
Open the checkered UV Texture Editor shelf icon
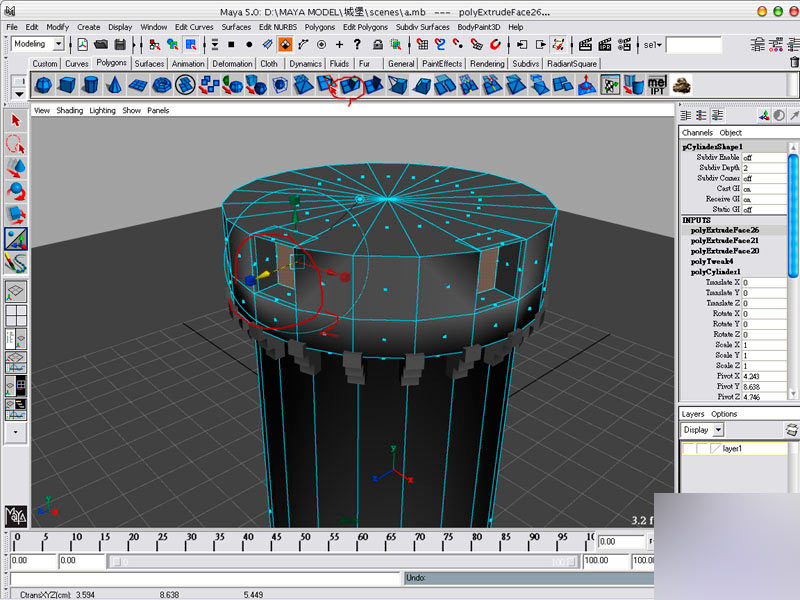click(x=610, y=85)
